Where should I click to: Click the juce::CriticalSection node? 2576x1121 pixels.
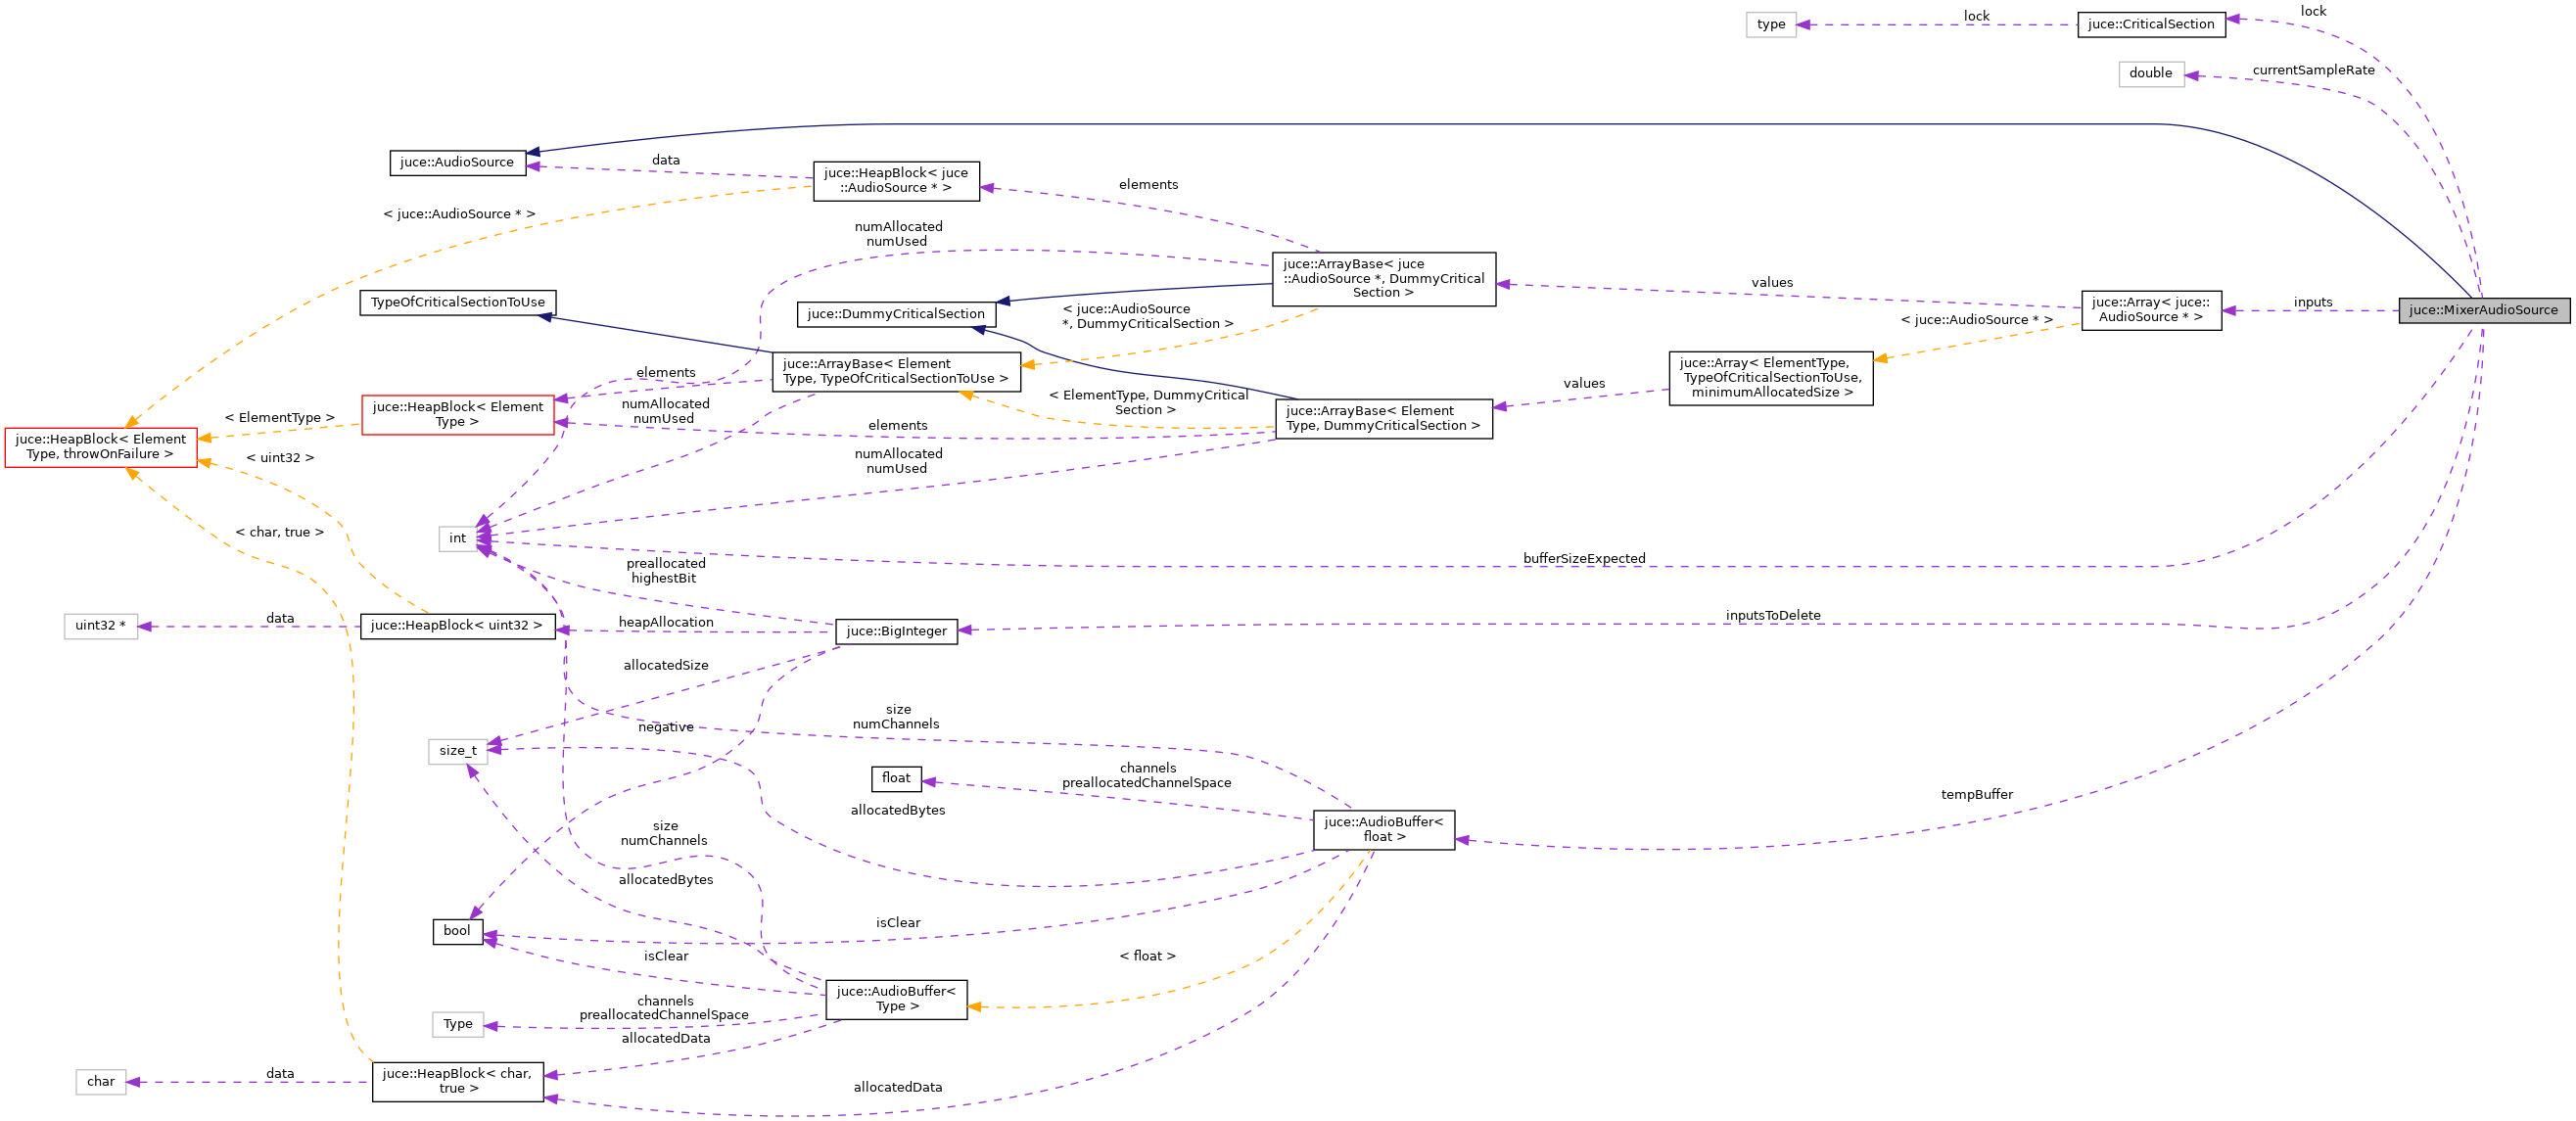pyautogui.click(x=2152, y=24)
